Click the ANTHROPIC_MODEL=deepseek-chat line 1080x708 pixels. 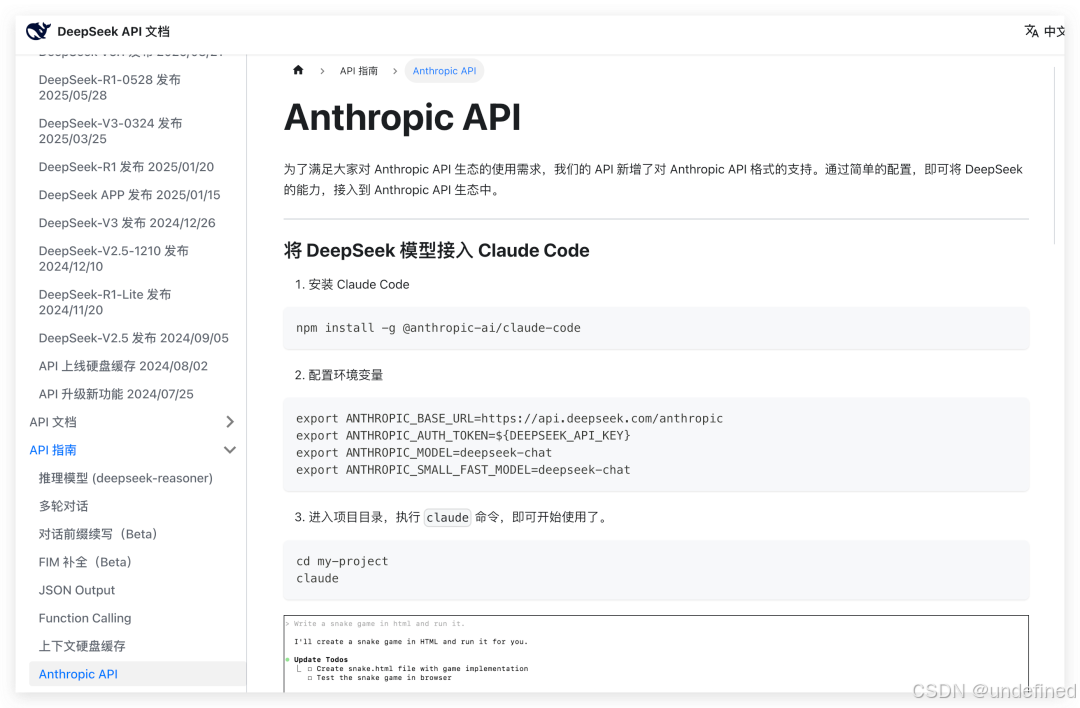[424, 452]
